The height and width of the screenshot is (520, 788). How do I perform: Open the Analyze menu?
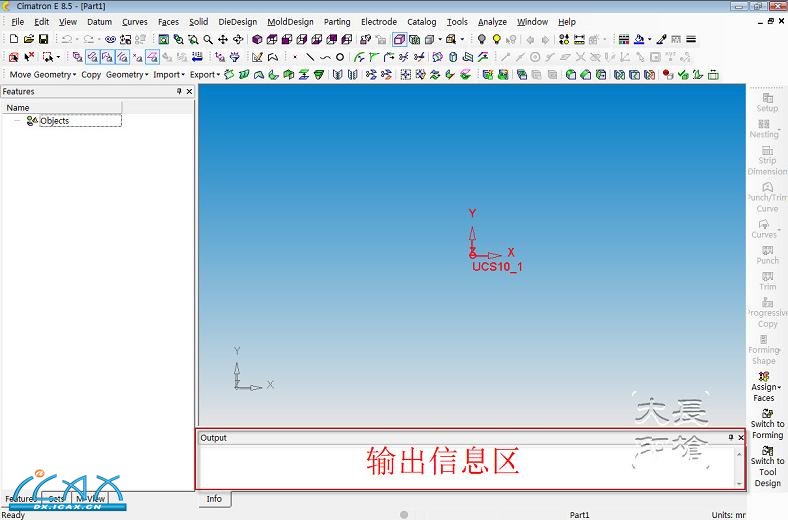(x=492, y=22)
